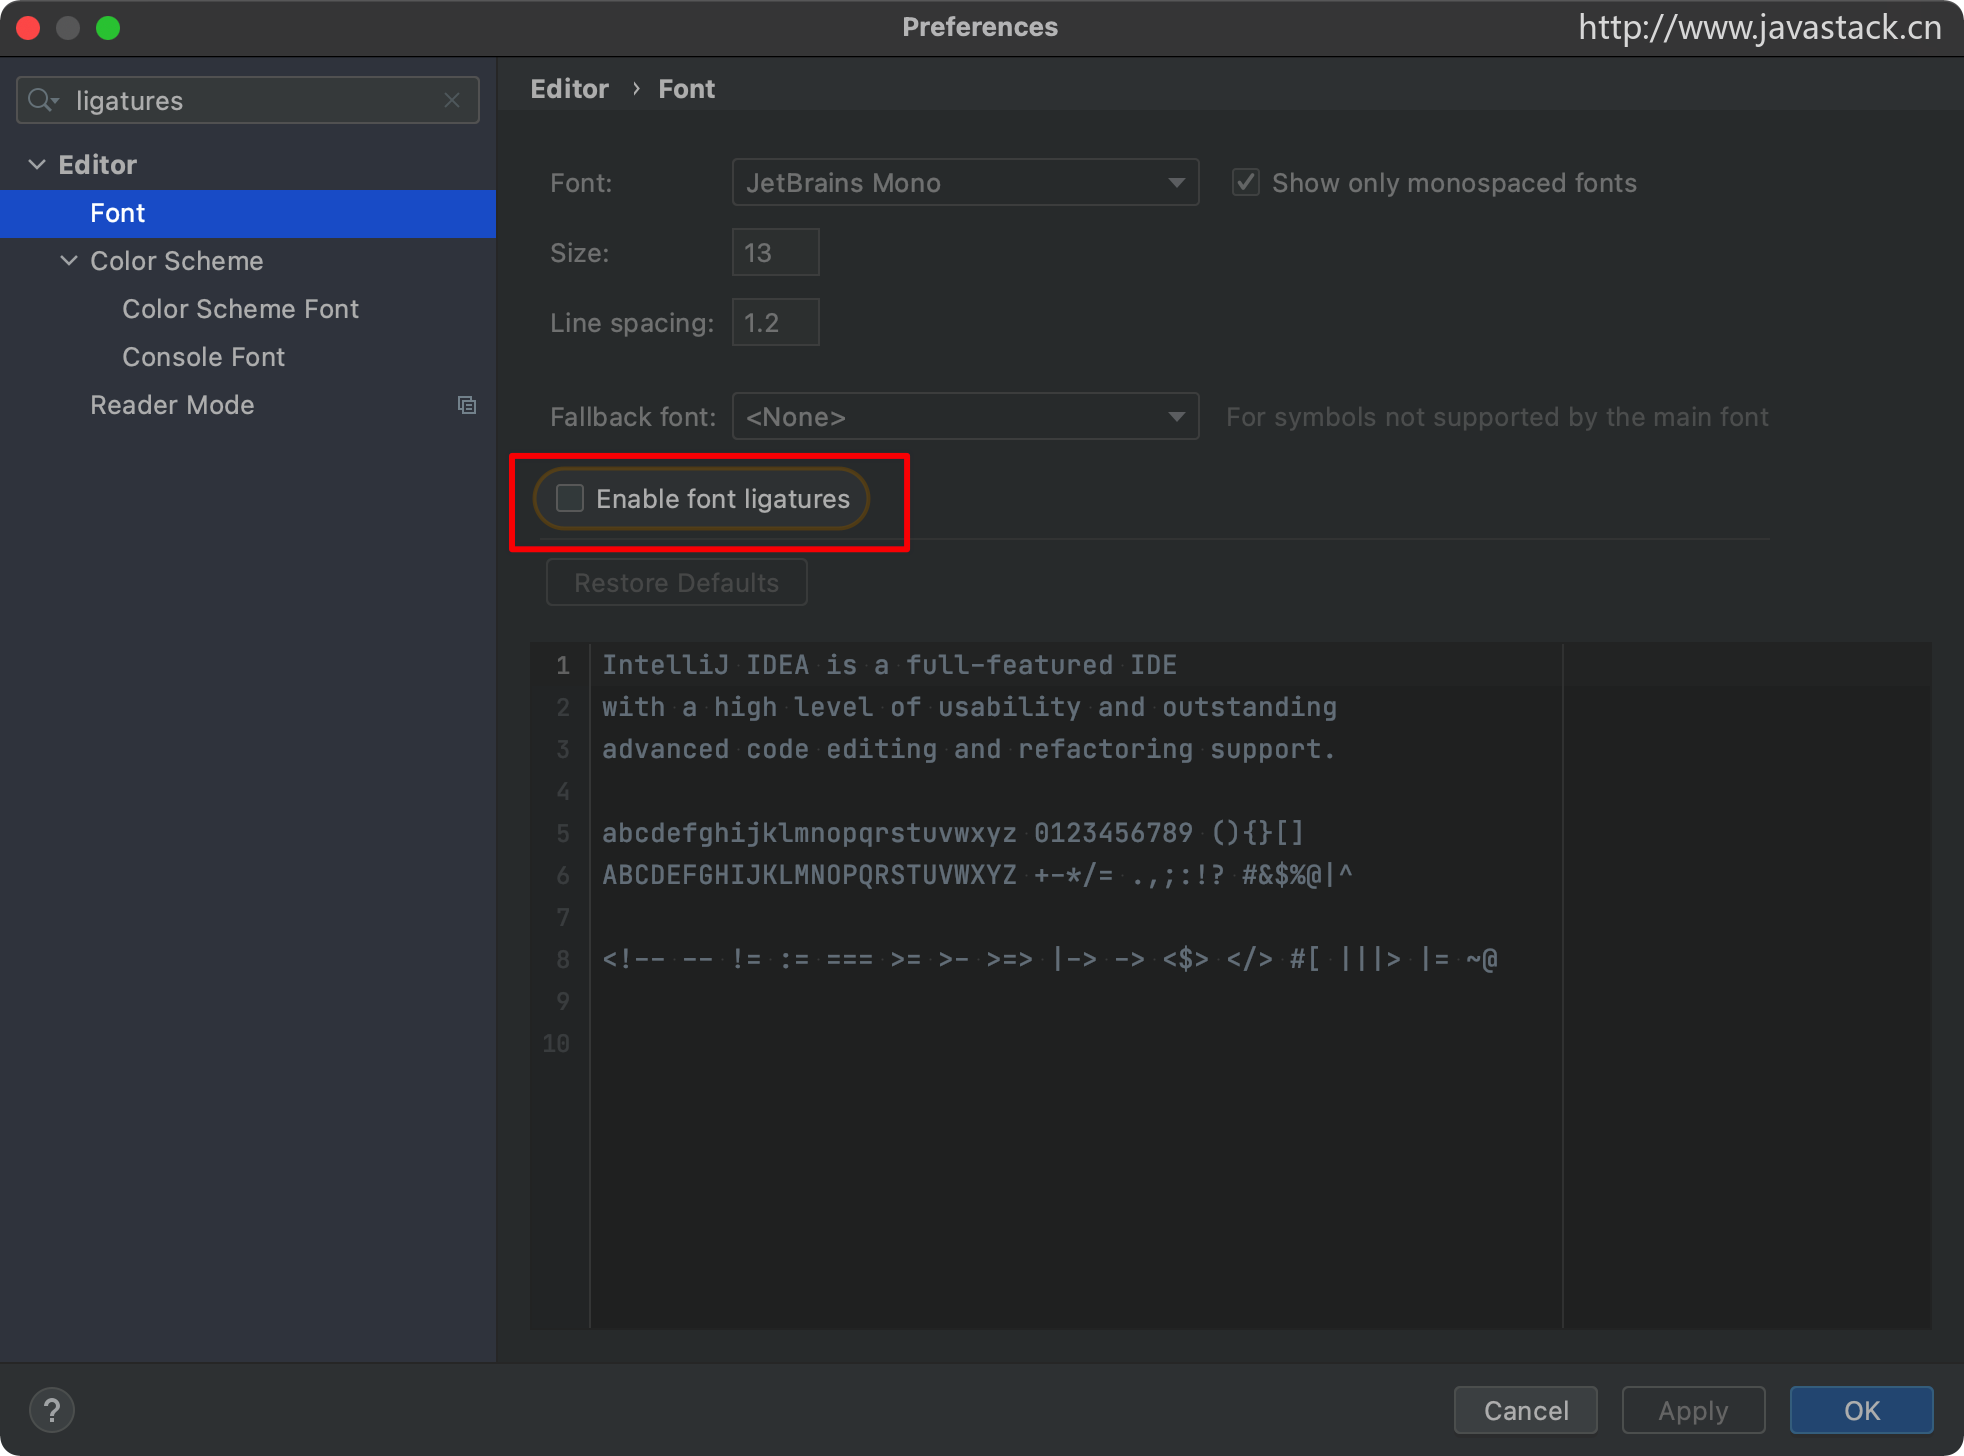1964x1456 pixels.
Task: Click the red window close button
Action: [28, 28]
